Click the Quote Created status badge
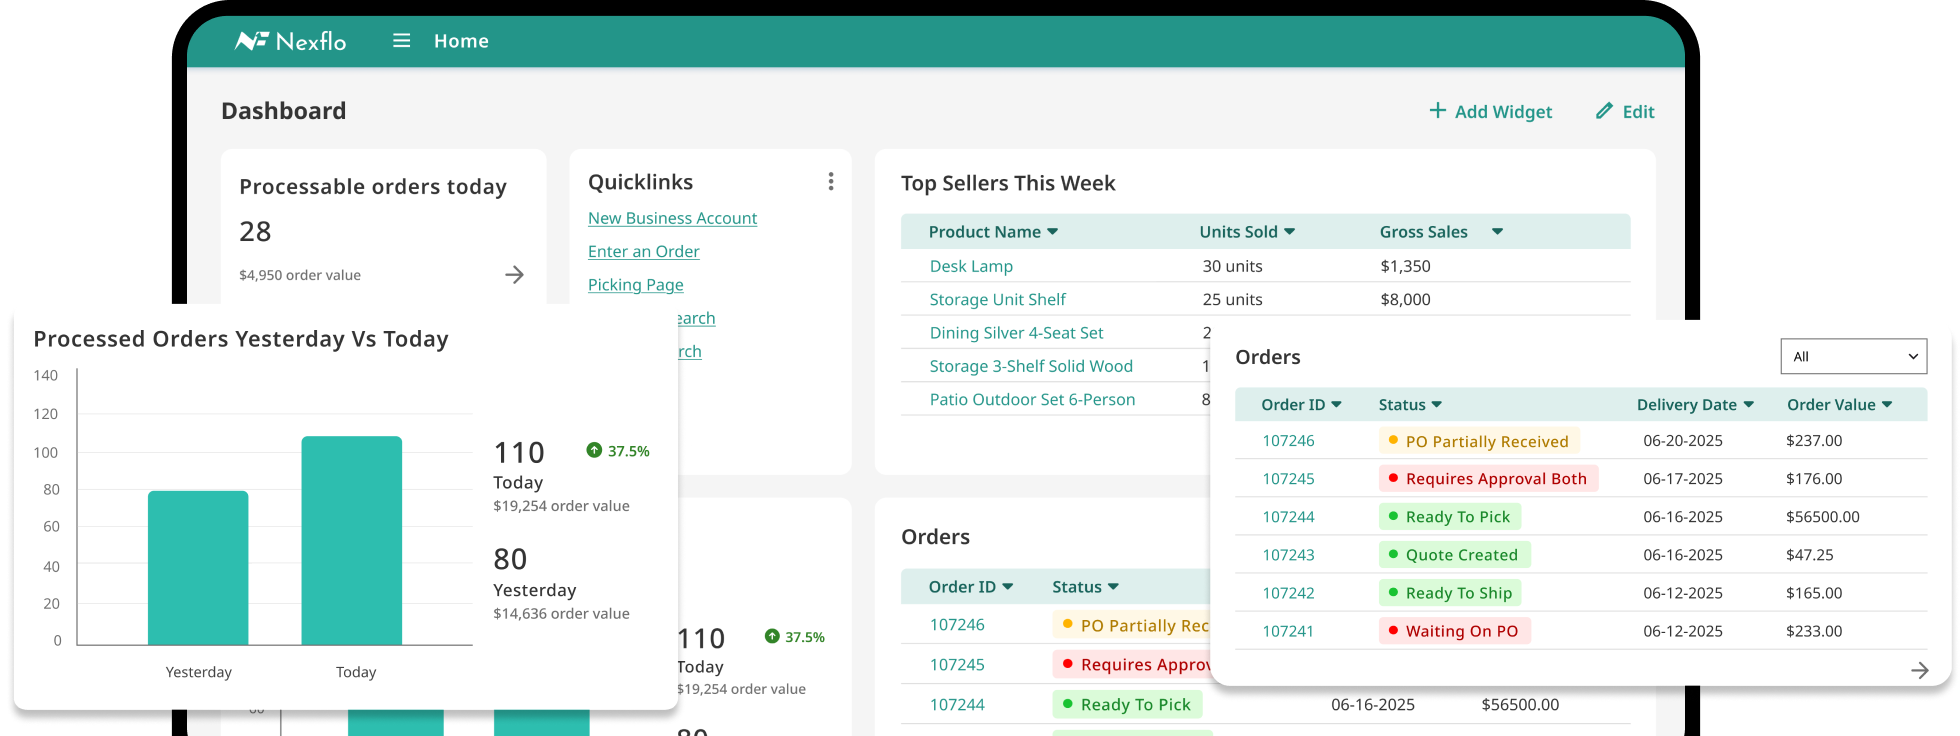Image resolution: width=1960 pixels, height=736 pixels. (x=1454, y=555)
